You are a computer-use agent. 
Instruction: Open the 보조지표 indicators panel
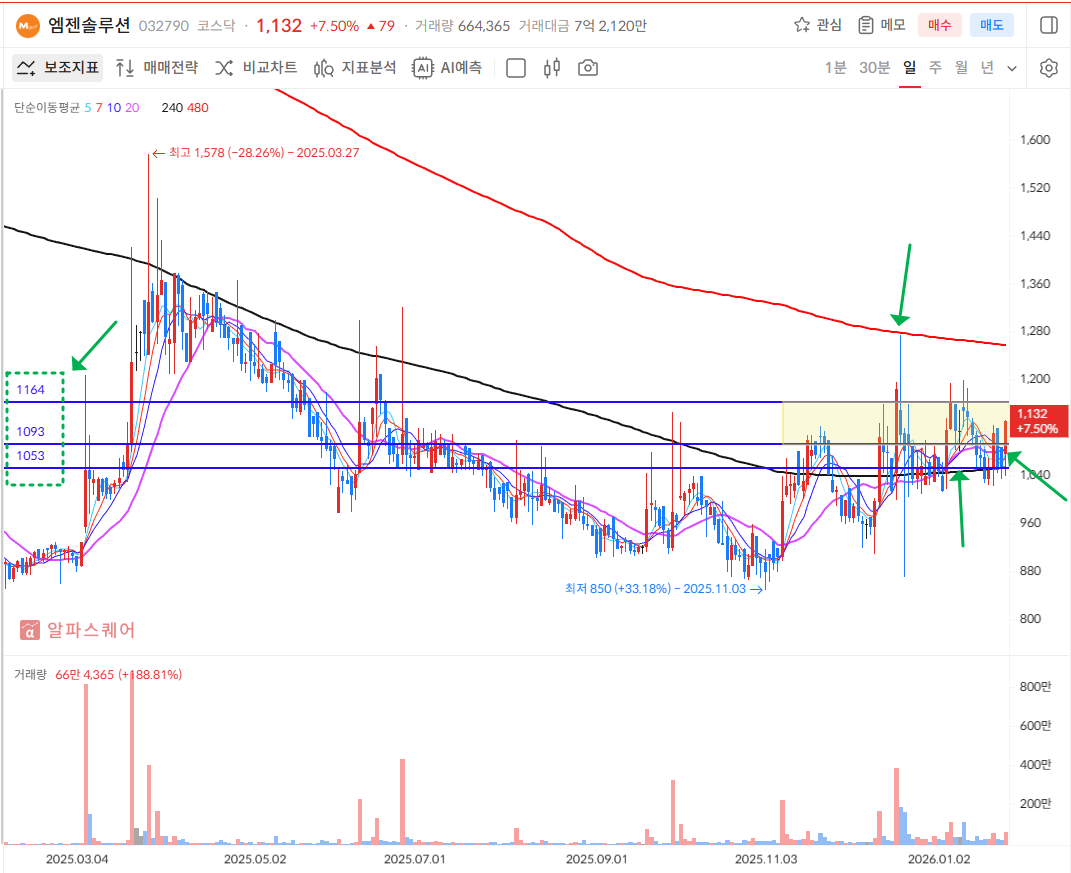tap(58, 68)
